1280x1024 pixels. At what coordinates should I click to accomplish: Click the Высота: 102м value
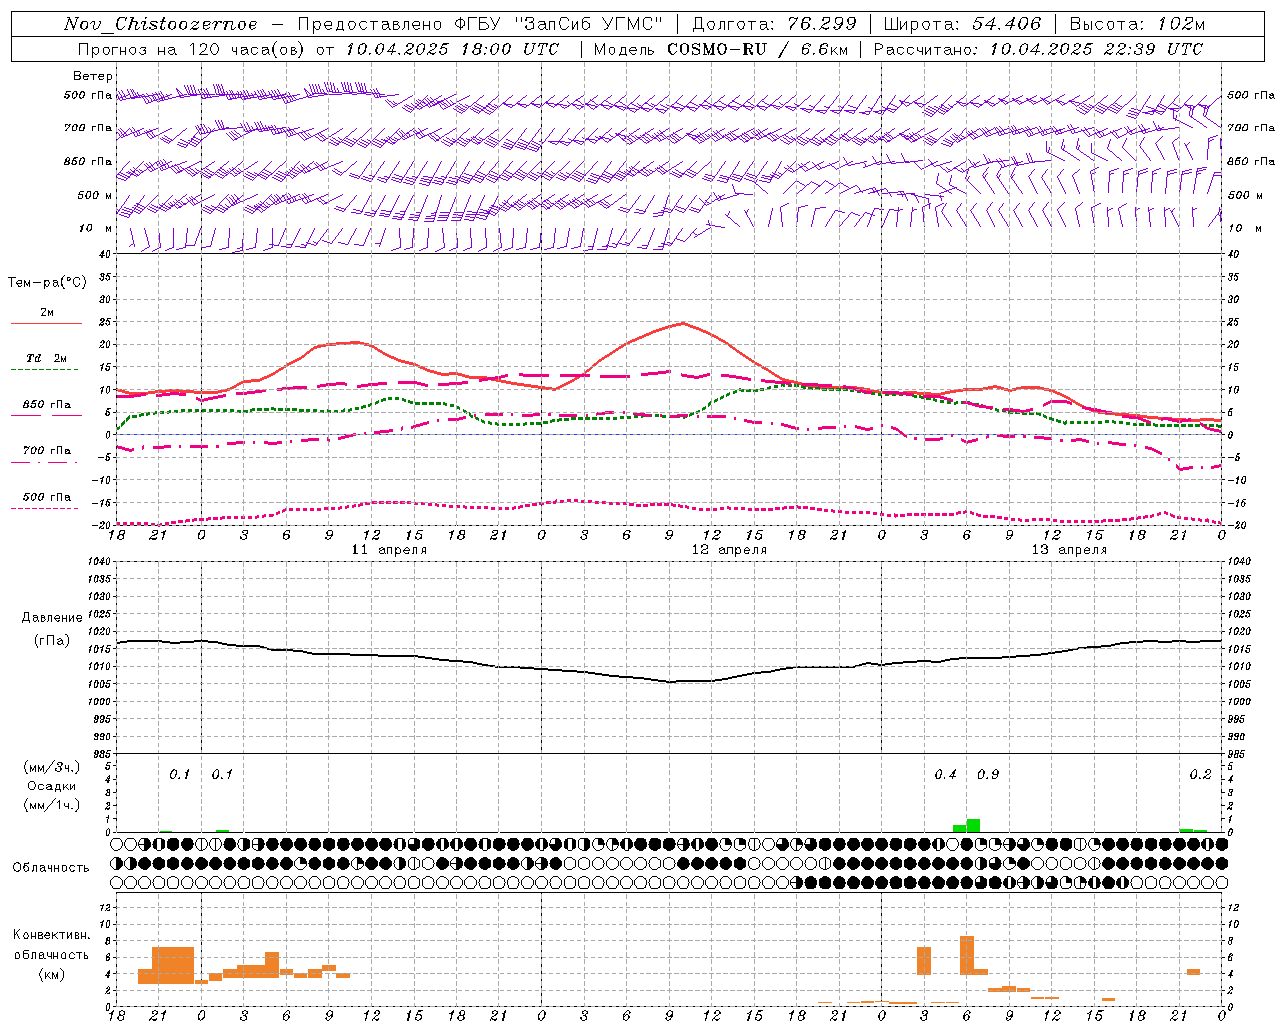[x=1137, y=24]
